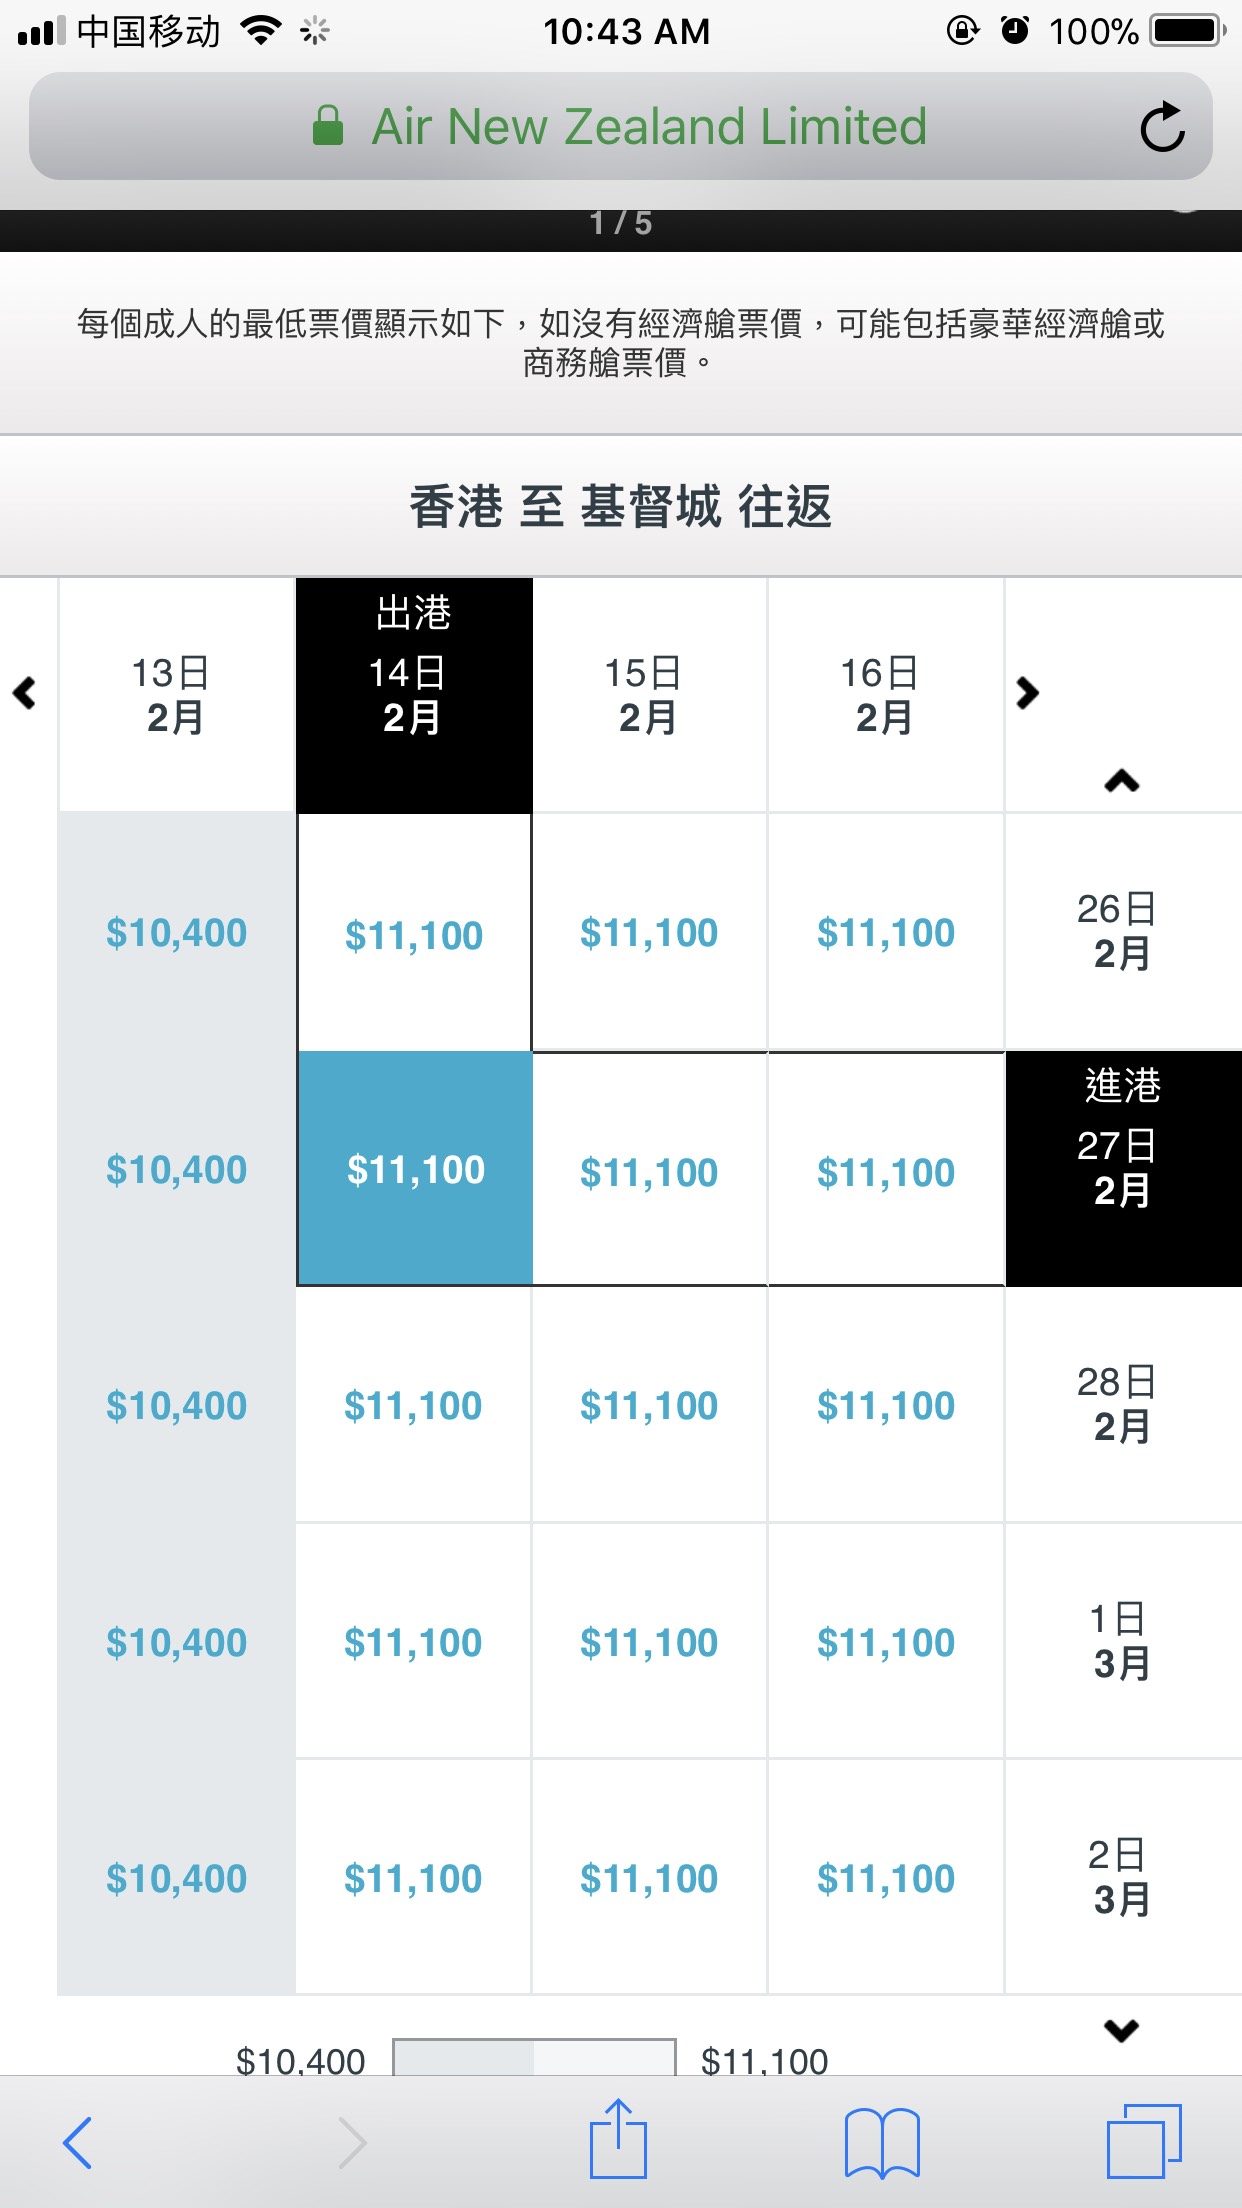Select the 16日 2月 departure column header
Image resolution: width=1242 pixels, height=2208 pixels.
885,695
